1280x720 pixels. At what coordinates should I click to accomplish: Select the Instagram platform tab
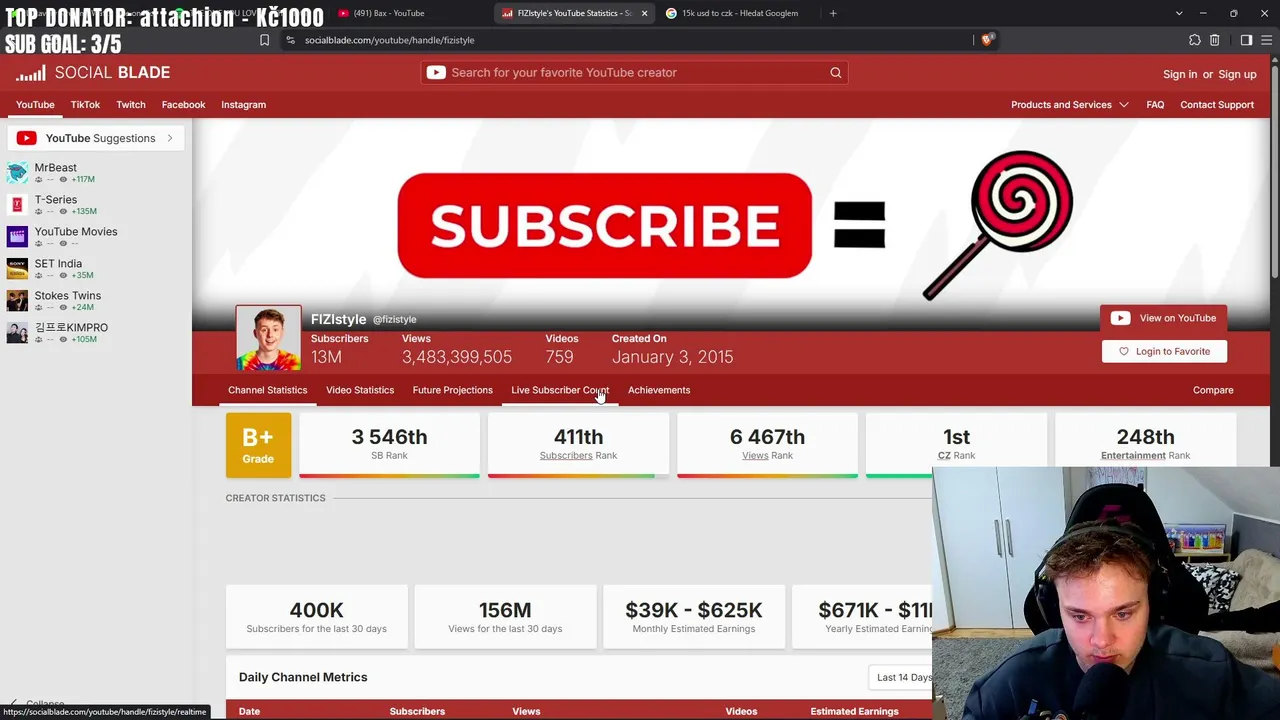(x=243, y=105)
